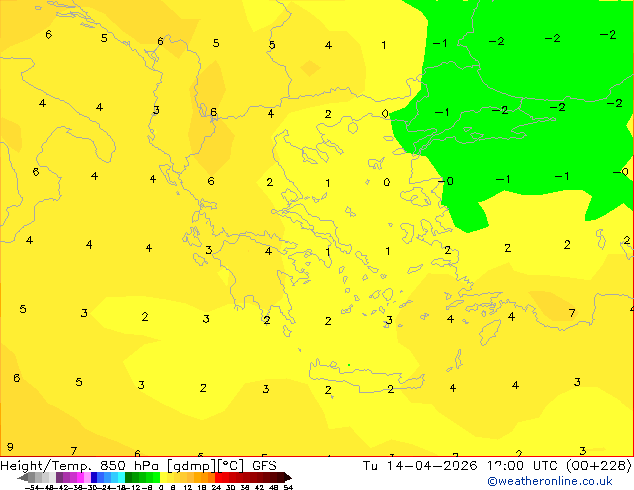Click the '[gdmp]' unit text
This screenshot has width=634, height=490.
pos(192,466)
